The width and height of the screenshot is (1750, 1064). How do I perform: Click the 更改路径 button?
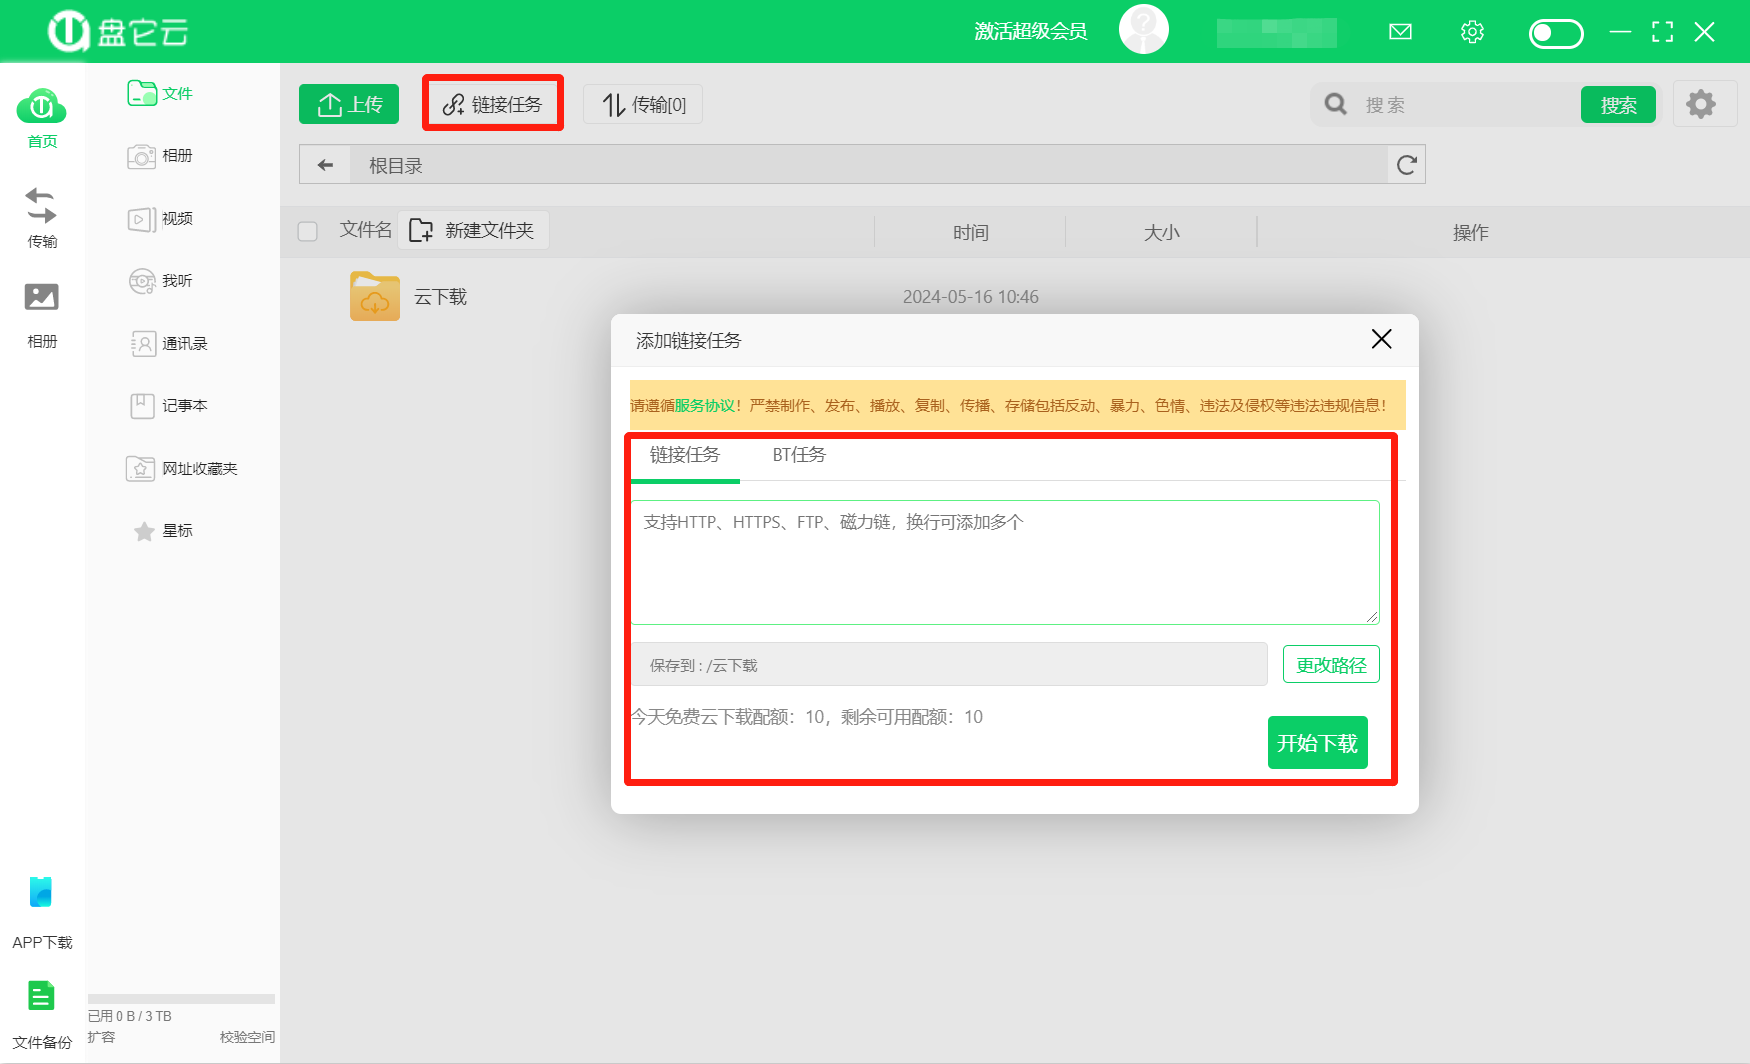1331,665
